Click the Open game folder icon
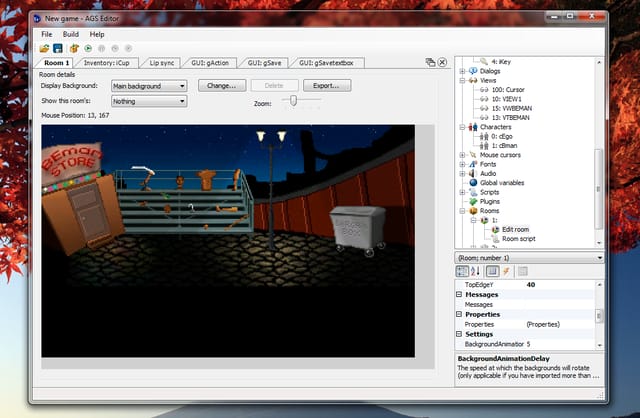This screenshot has width=640, height=418. tap(44, 49)
